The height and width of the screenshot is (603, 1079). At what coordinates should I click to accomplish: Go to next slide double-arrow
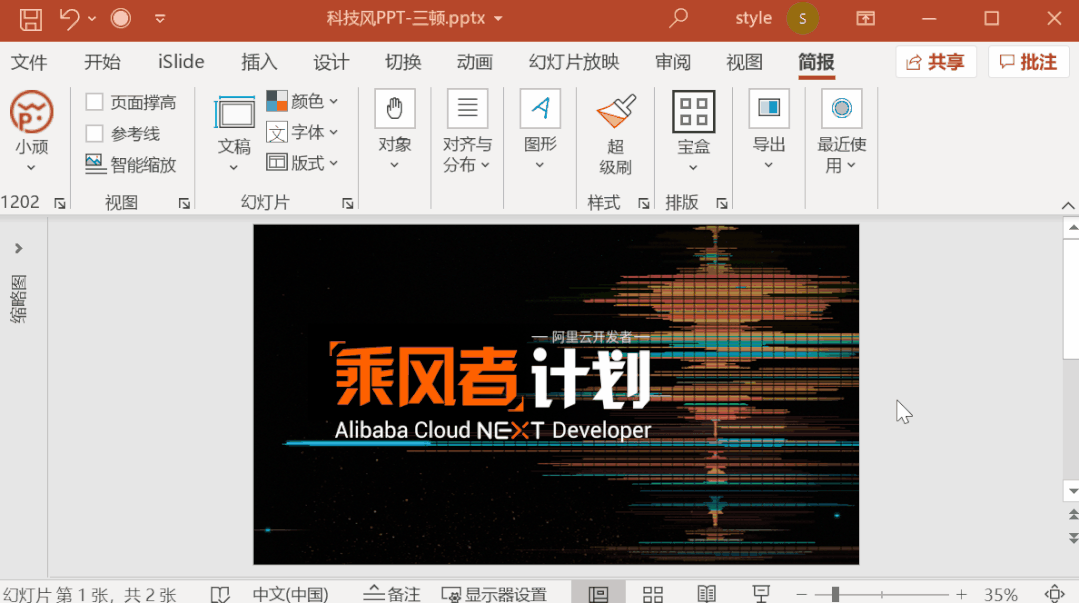[x=1072, y=538]
